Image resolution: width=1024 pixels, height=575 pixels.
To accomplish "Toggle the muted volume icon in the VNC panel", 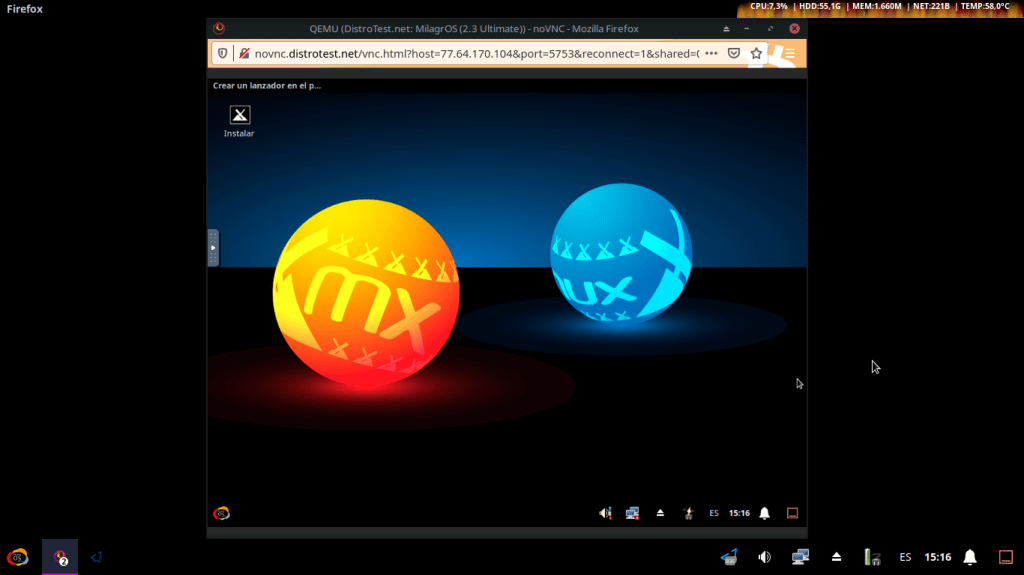I will pyautogui.click(x=605, y=513).
